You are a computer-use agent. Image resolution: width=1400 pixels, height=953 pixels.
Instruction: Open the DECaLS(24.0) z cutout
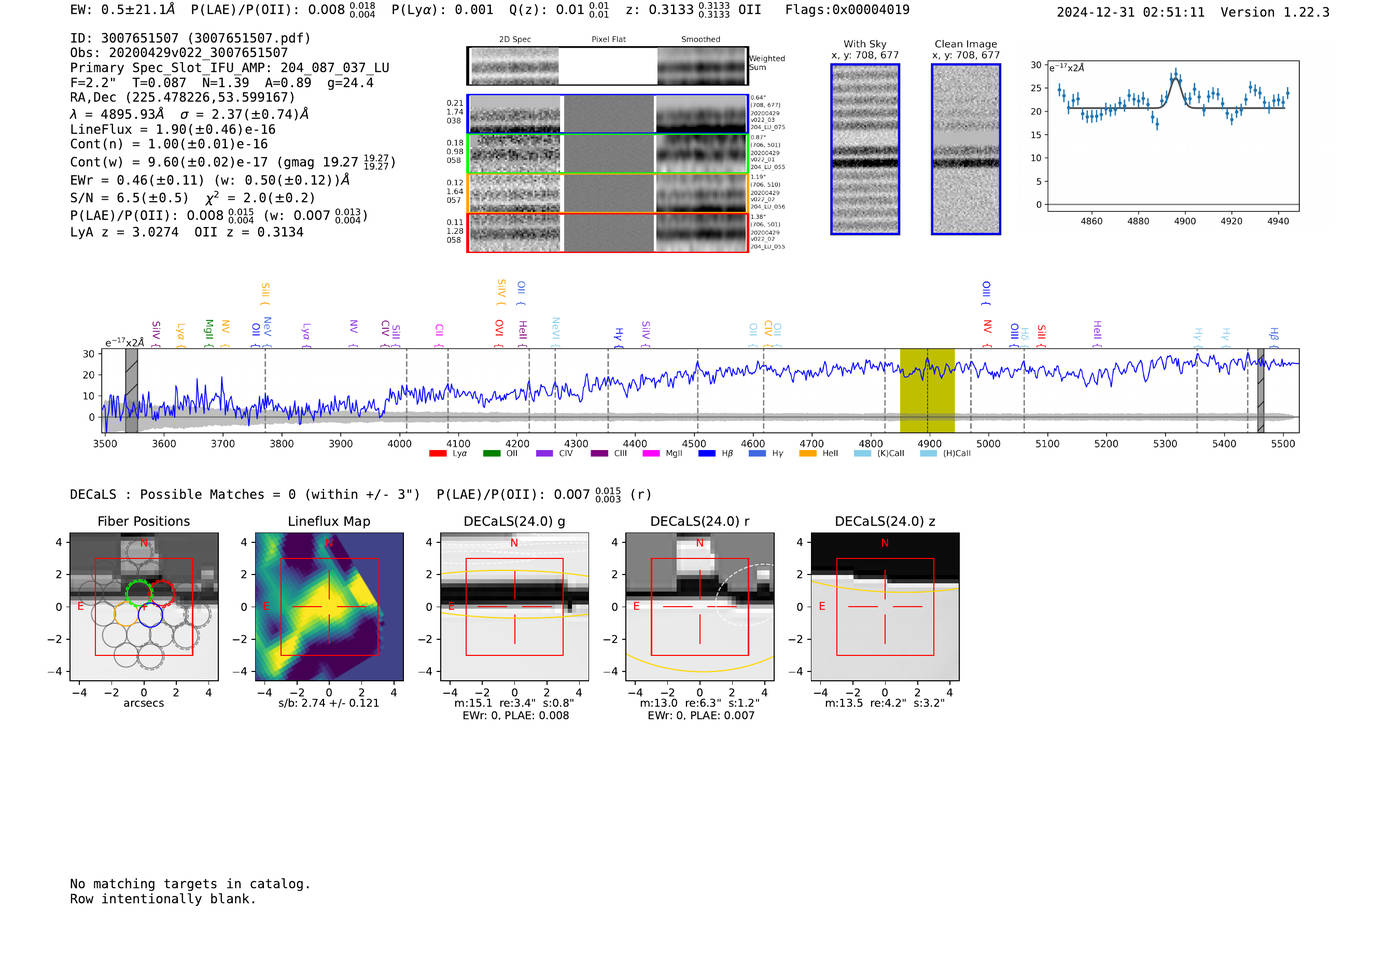click(885, 607)
